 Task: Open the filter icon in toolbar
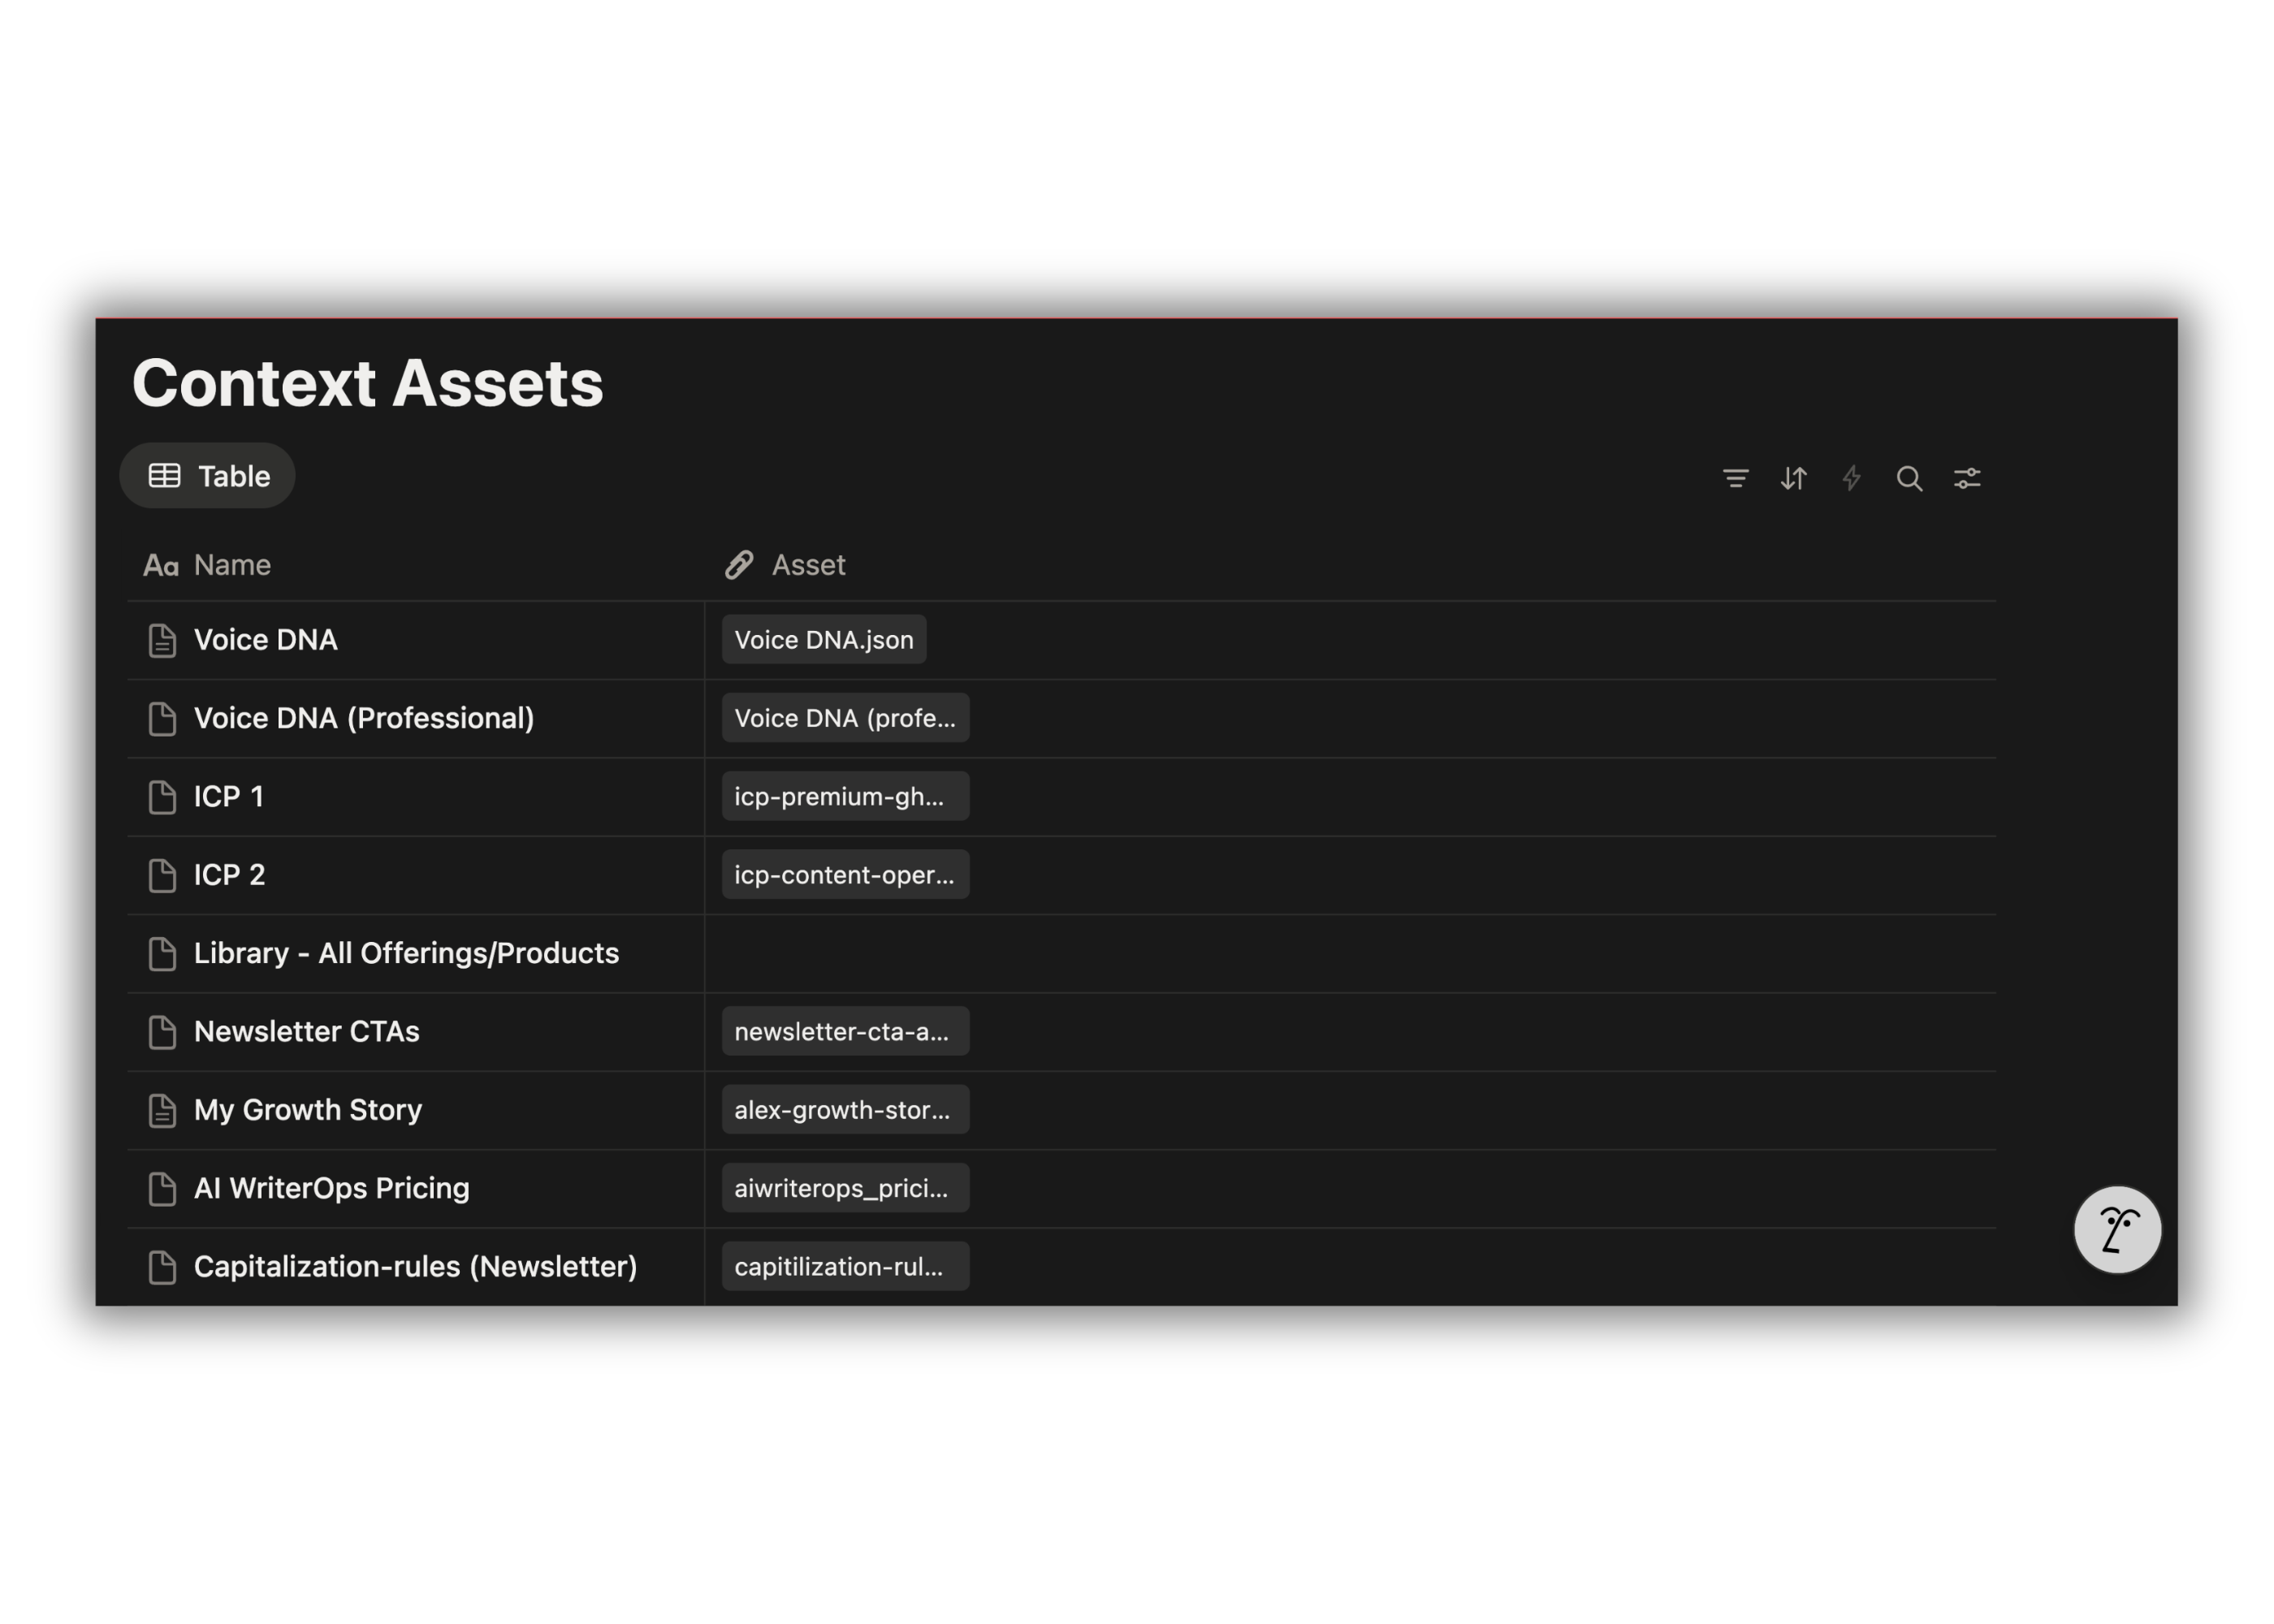coord(1735,478)
